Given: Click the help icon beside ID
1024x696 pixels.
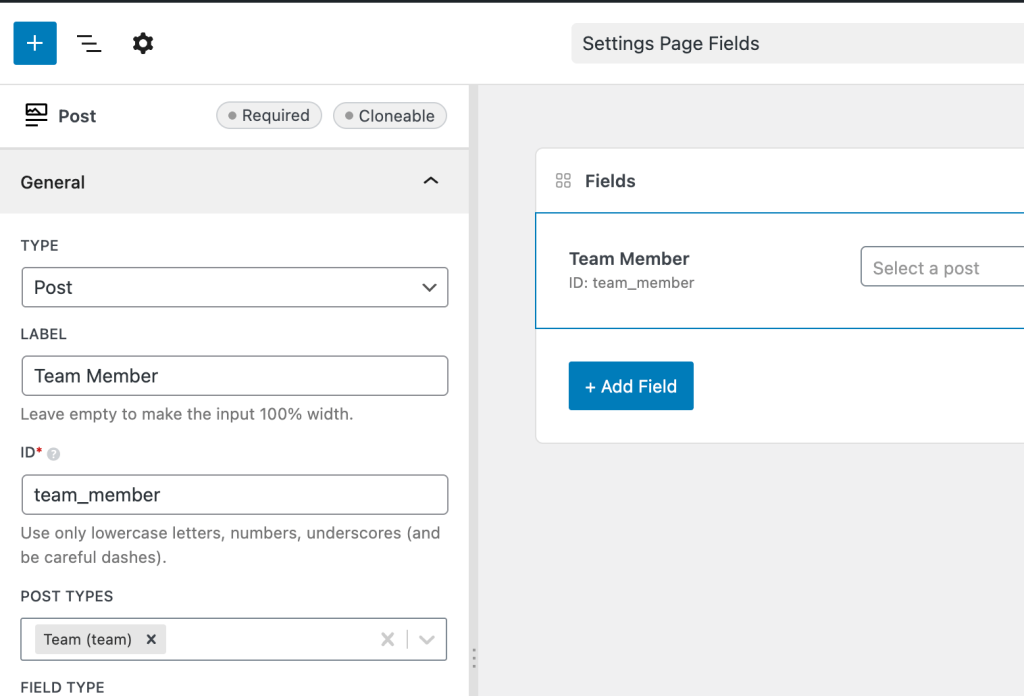Looking at the screenshot, I should [54, 454].
